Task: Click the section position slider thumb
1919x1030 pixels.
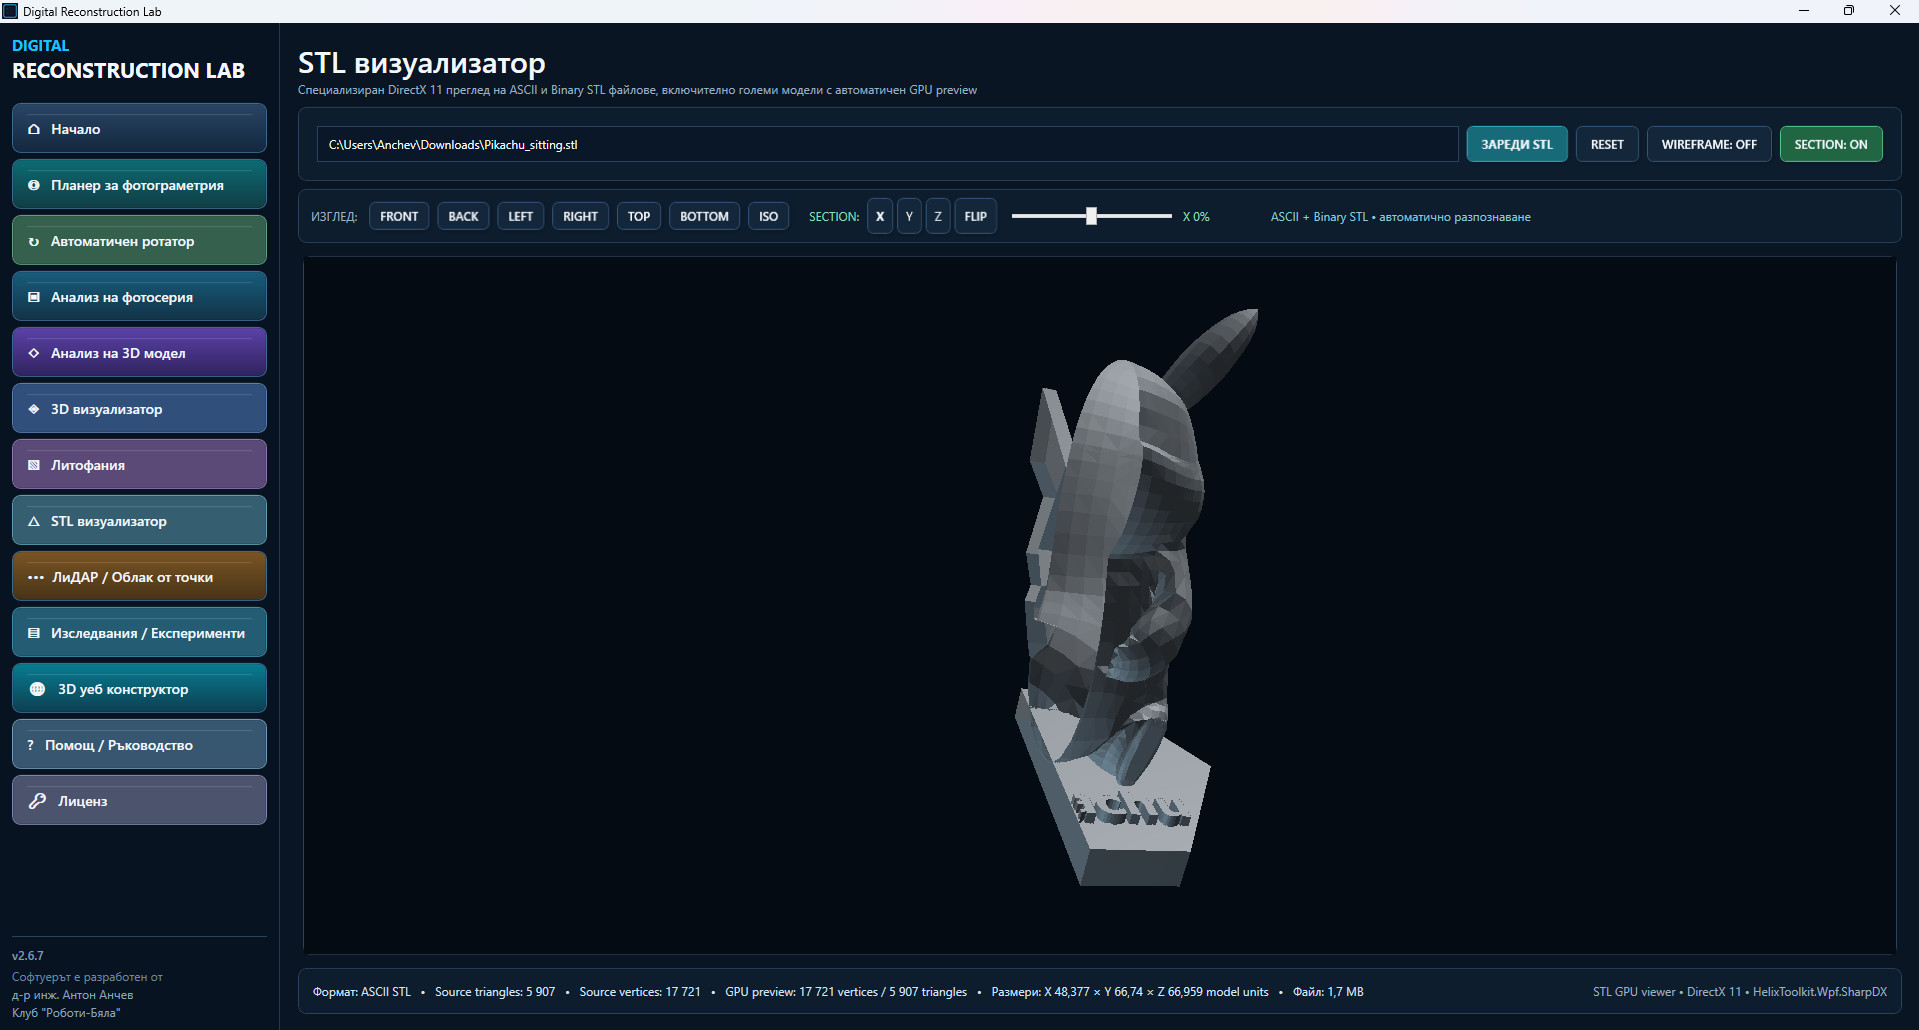Action: pos(1091,216)
